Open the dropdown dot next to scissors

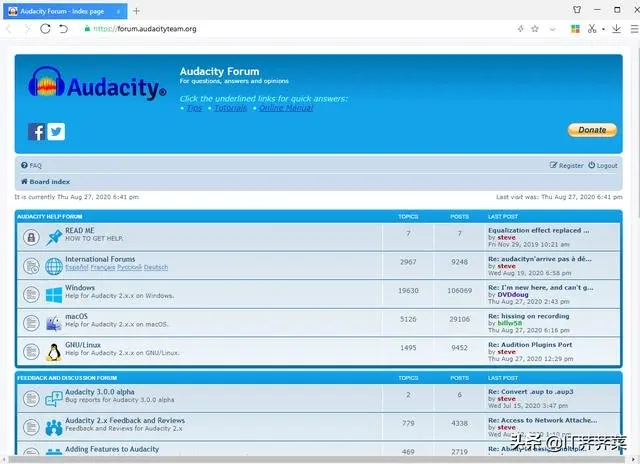click(x=603, y=29)
